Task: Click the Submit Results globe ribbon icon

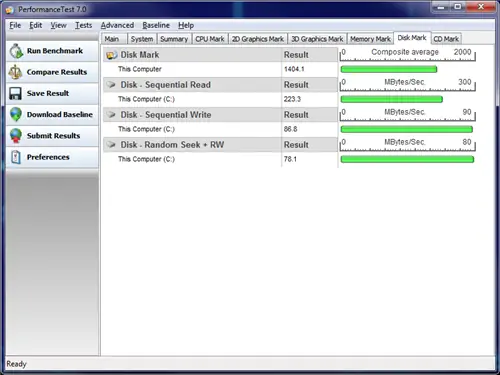Action: coord(16,136)
